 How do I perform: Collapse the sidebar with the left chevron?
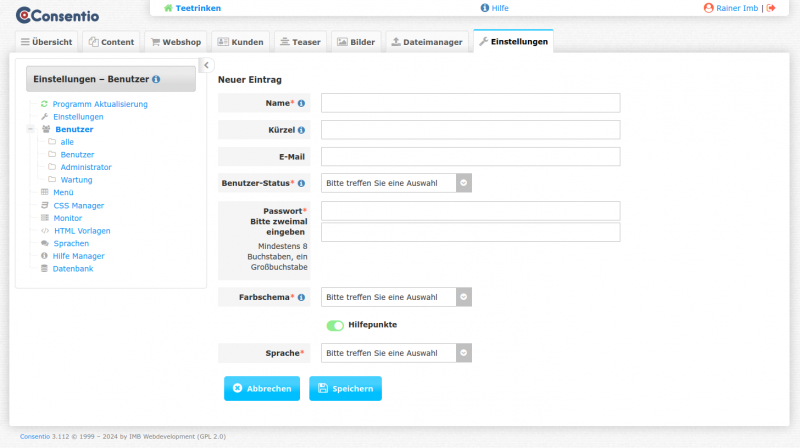tap(206, 65)
